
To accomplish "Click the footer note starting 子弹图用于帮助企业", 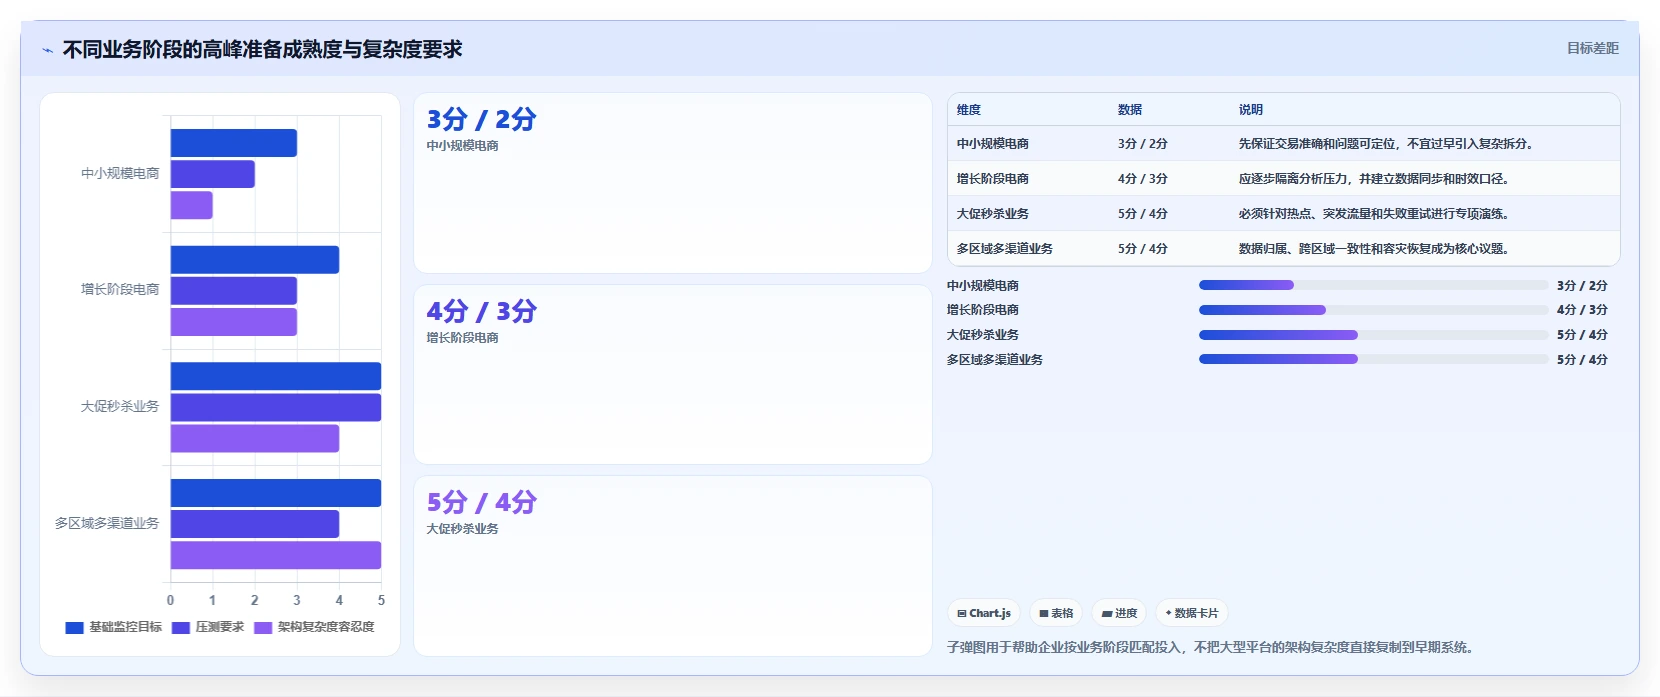I will (x=1210, y=648).
